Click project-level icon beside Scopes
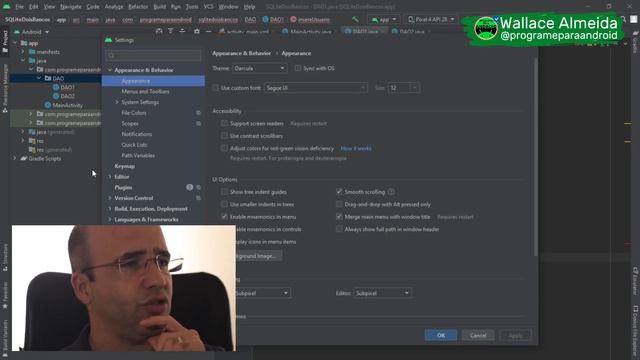 point(198,124)
